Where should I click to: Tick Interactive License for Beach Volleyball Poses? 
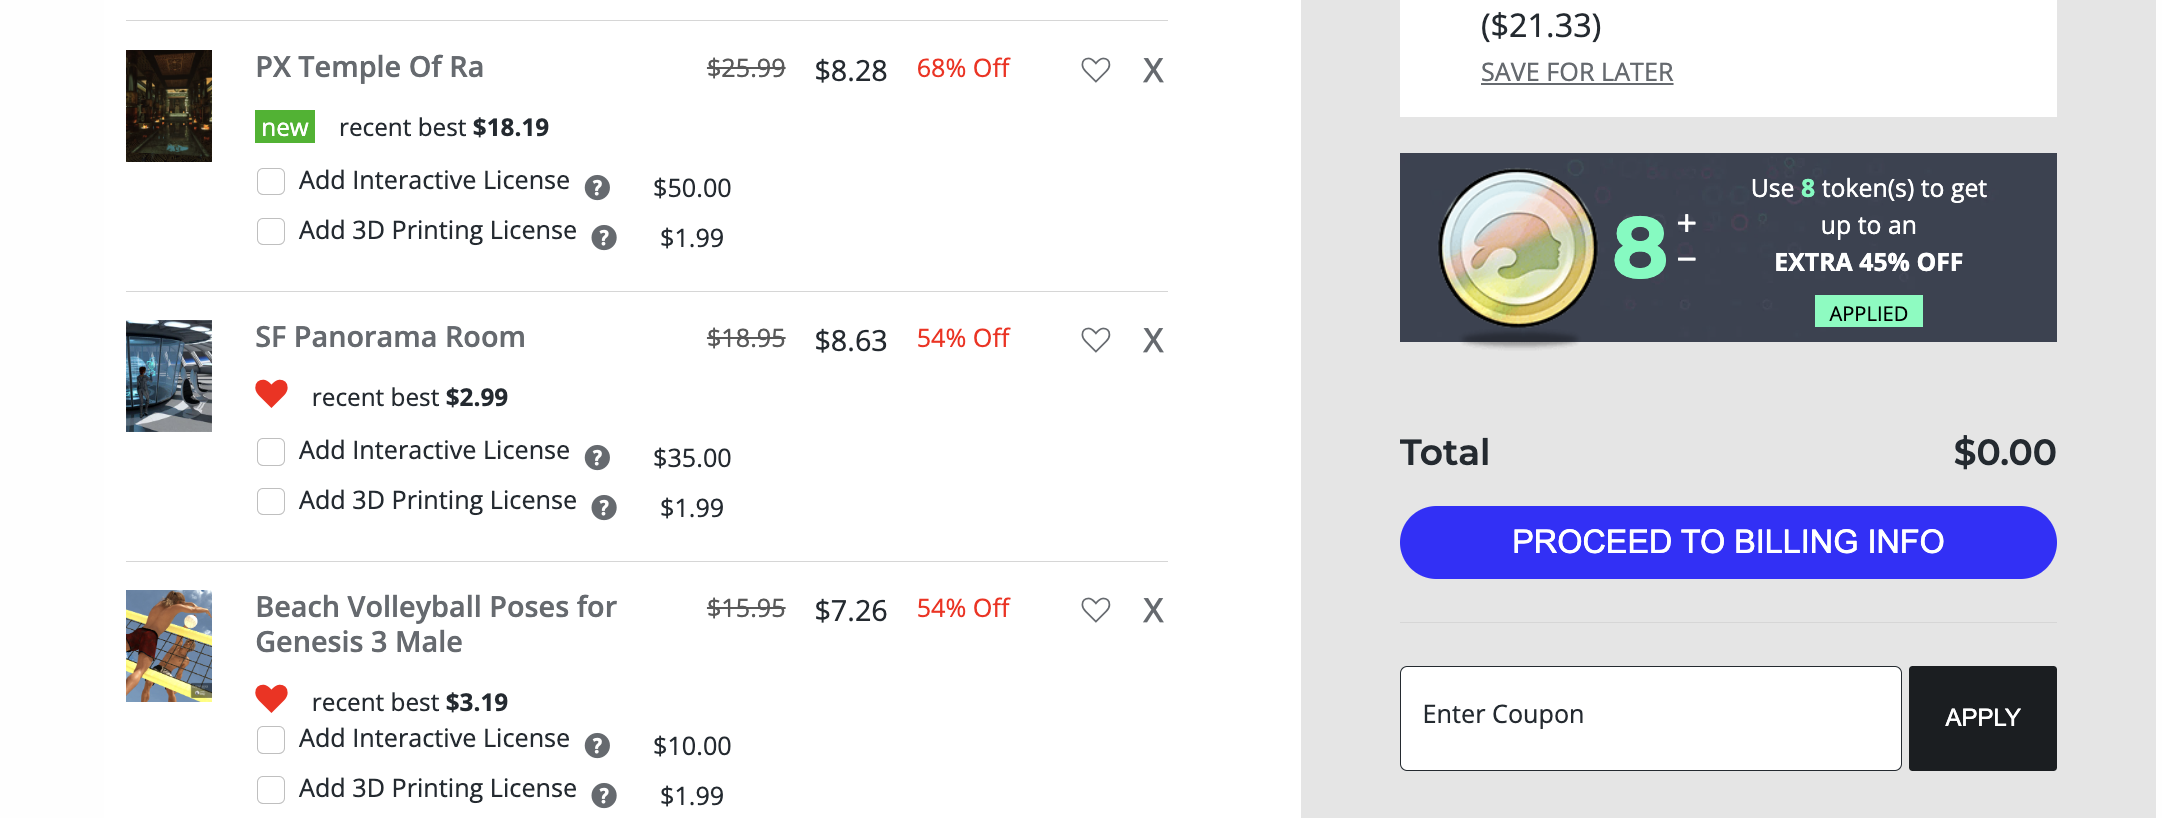pyautogui.click(x=271, y=739)
